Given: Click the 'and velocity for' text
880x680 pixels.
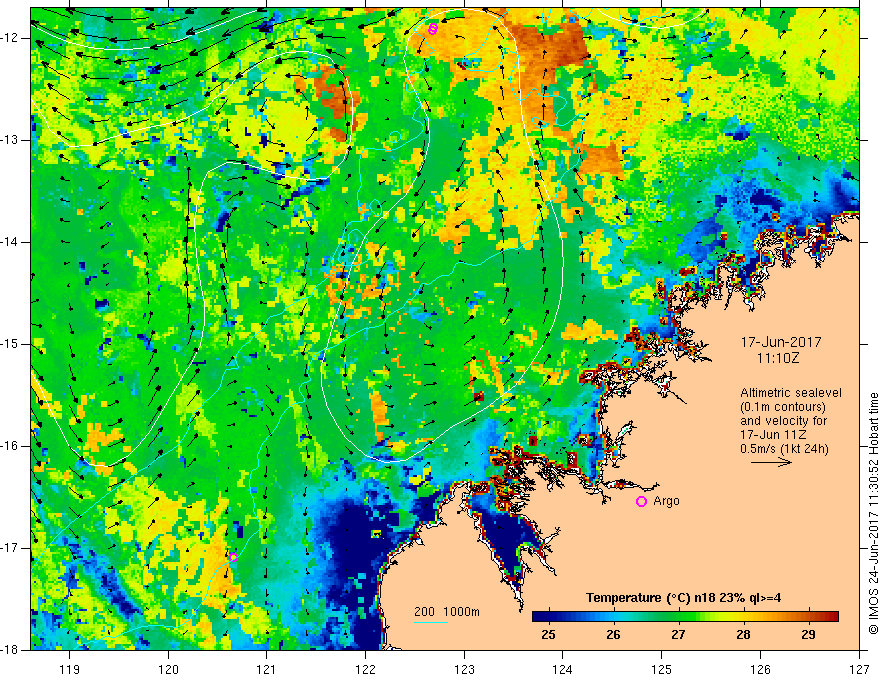Looking at the screenshot, I should pos(783,421).
